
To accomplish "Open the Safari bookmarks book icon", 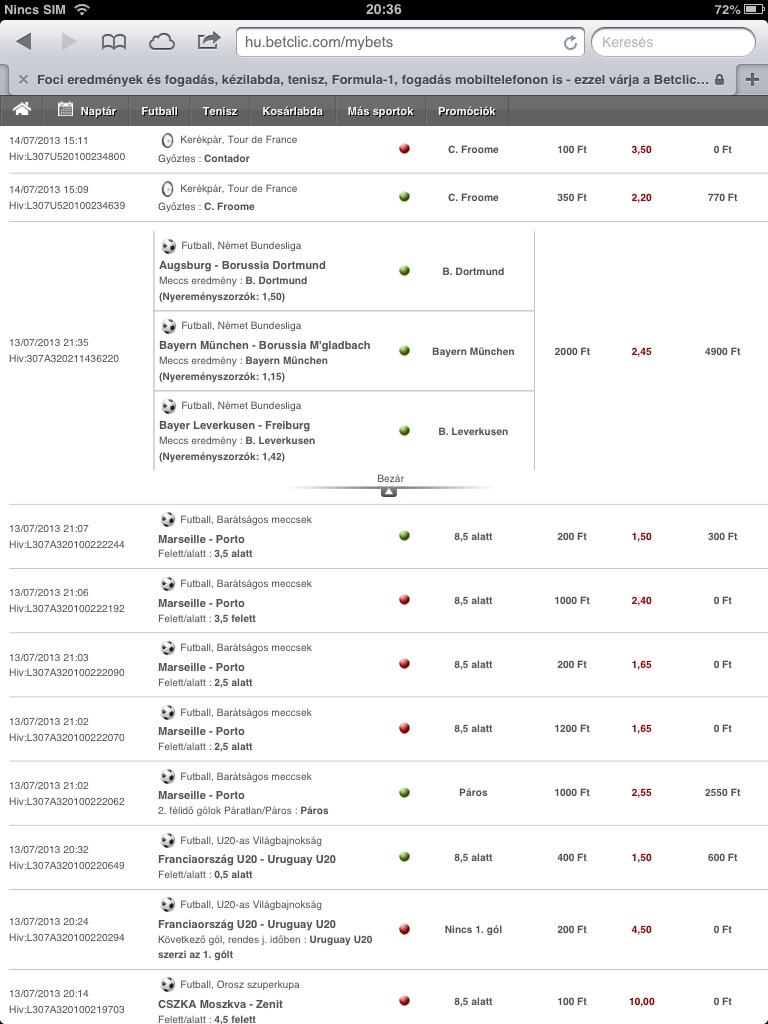I will coord(114,41).
